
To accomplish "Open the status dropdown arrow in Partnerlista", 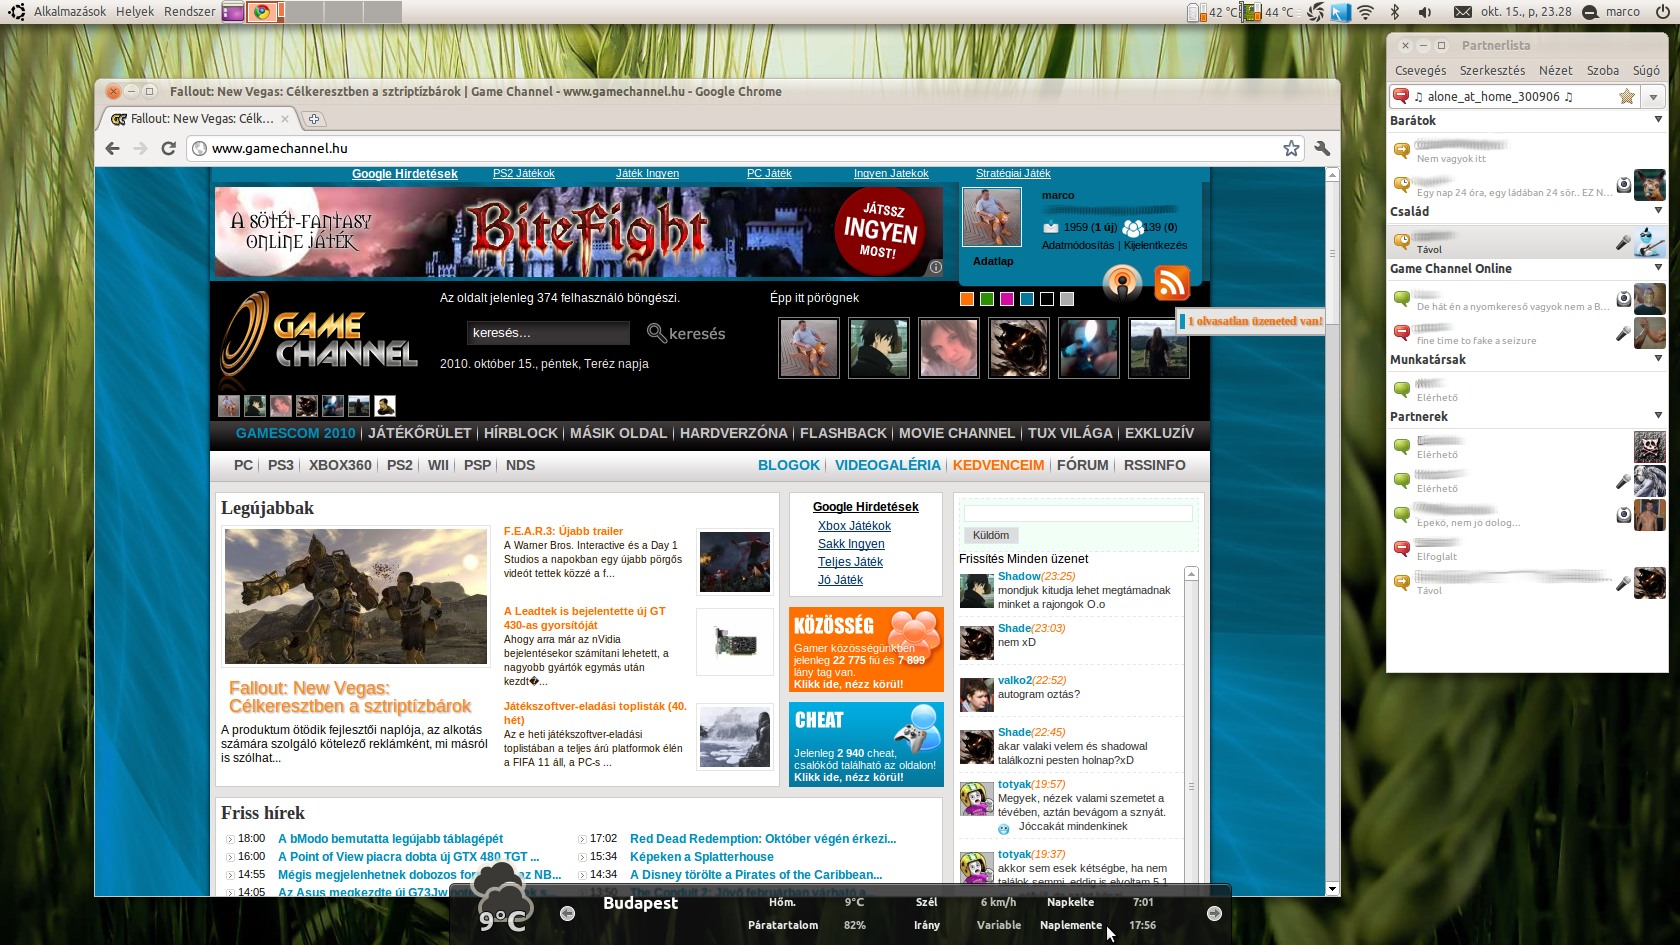I will (x=1653, y=97).
